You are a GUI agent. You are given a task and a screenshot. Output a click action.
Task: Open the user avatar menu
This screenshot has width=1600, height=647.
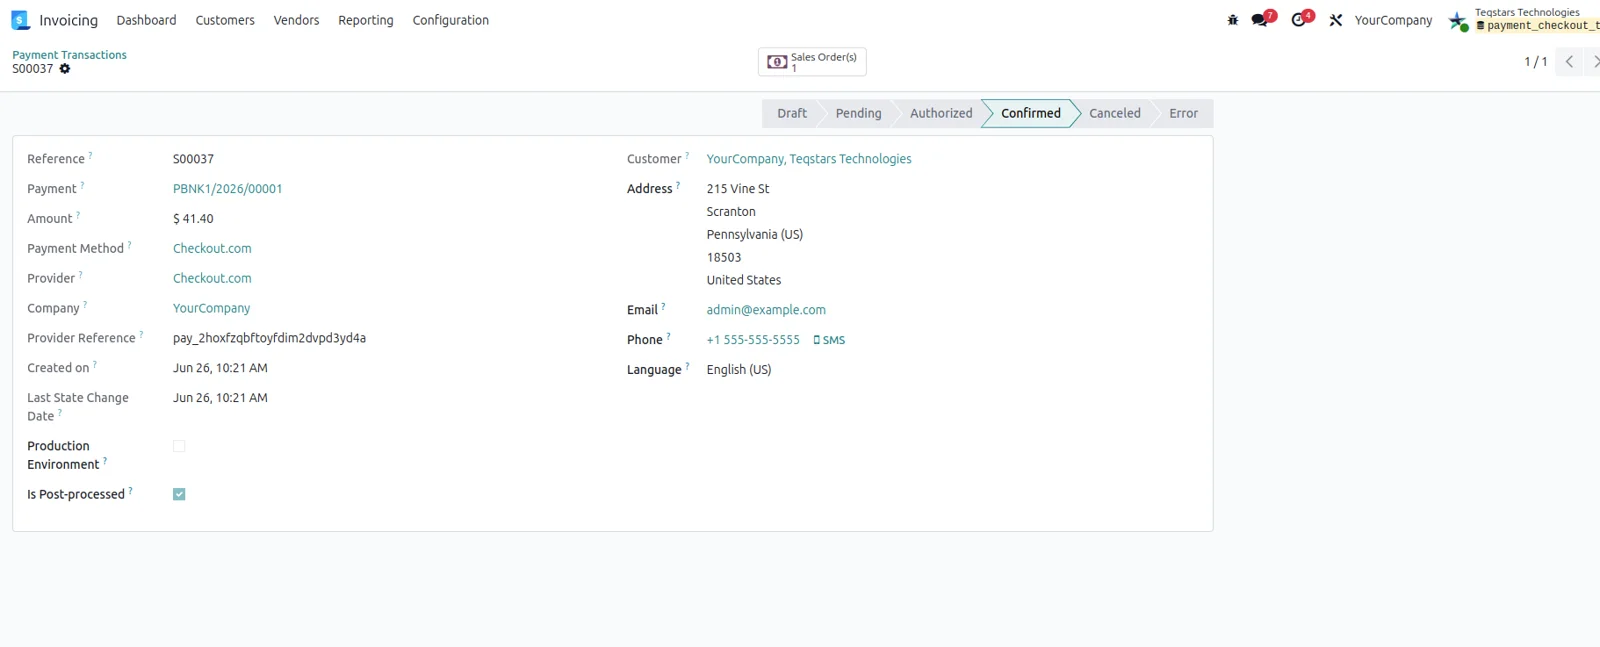(x=1458, y=20)
